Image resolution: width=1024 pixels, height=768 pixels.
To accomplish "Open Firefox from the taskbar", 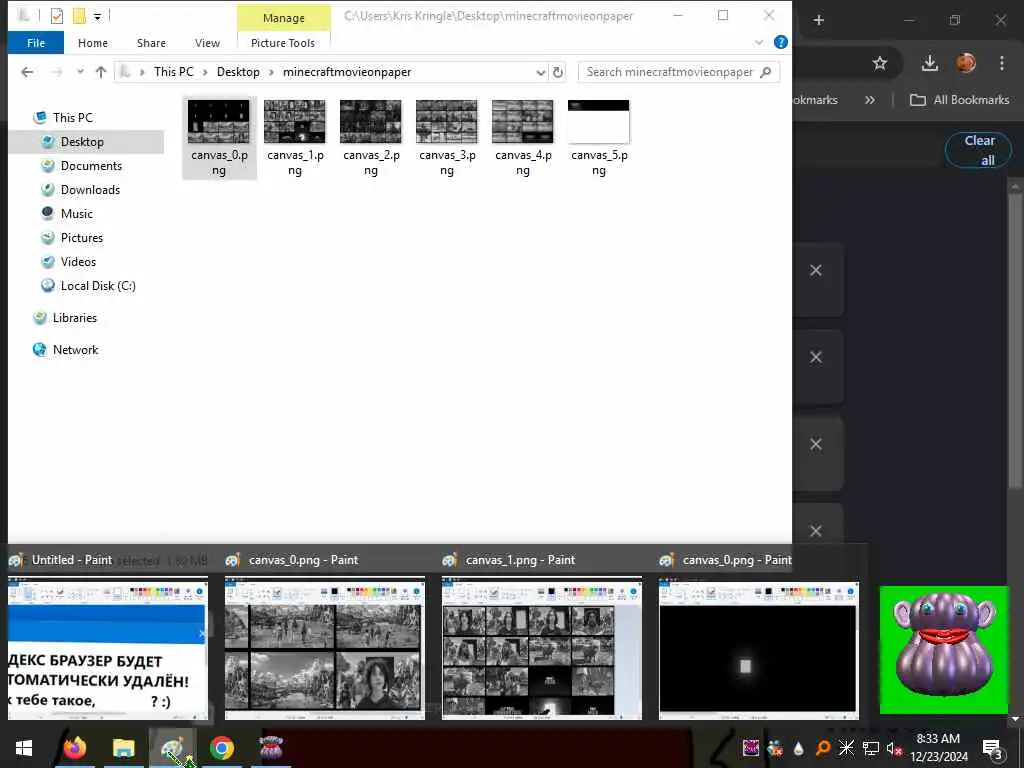I will pyautogui.click(x=74, y=748).
